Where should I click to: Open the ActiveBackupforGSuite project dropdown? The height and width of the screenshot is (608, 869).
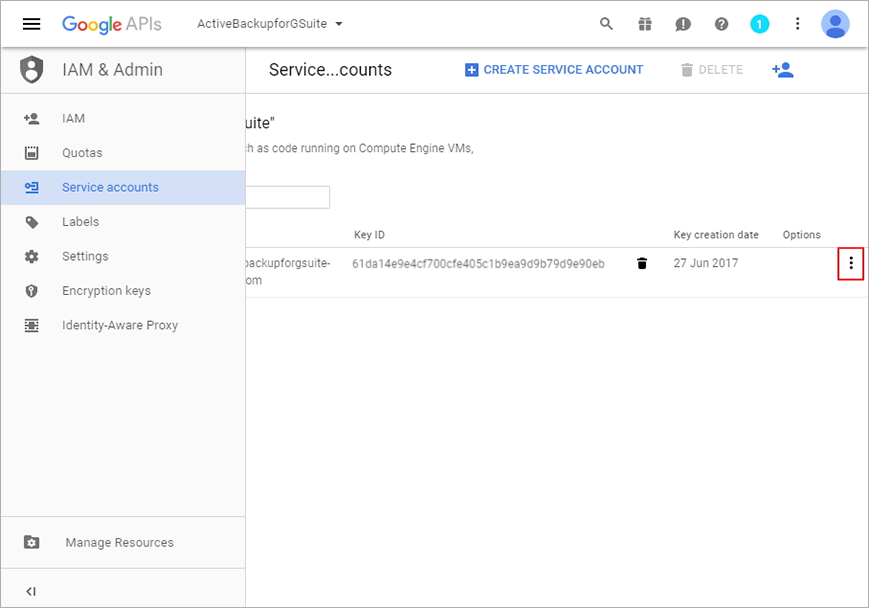pyautogui.click(x=270, y=24)
